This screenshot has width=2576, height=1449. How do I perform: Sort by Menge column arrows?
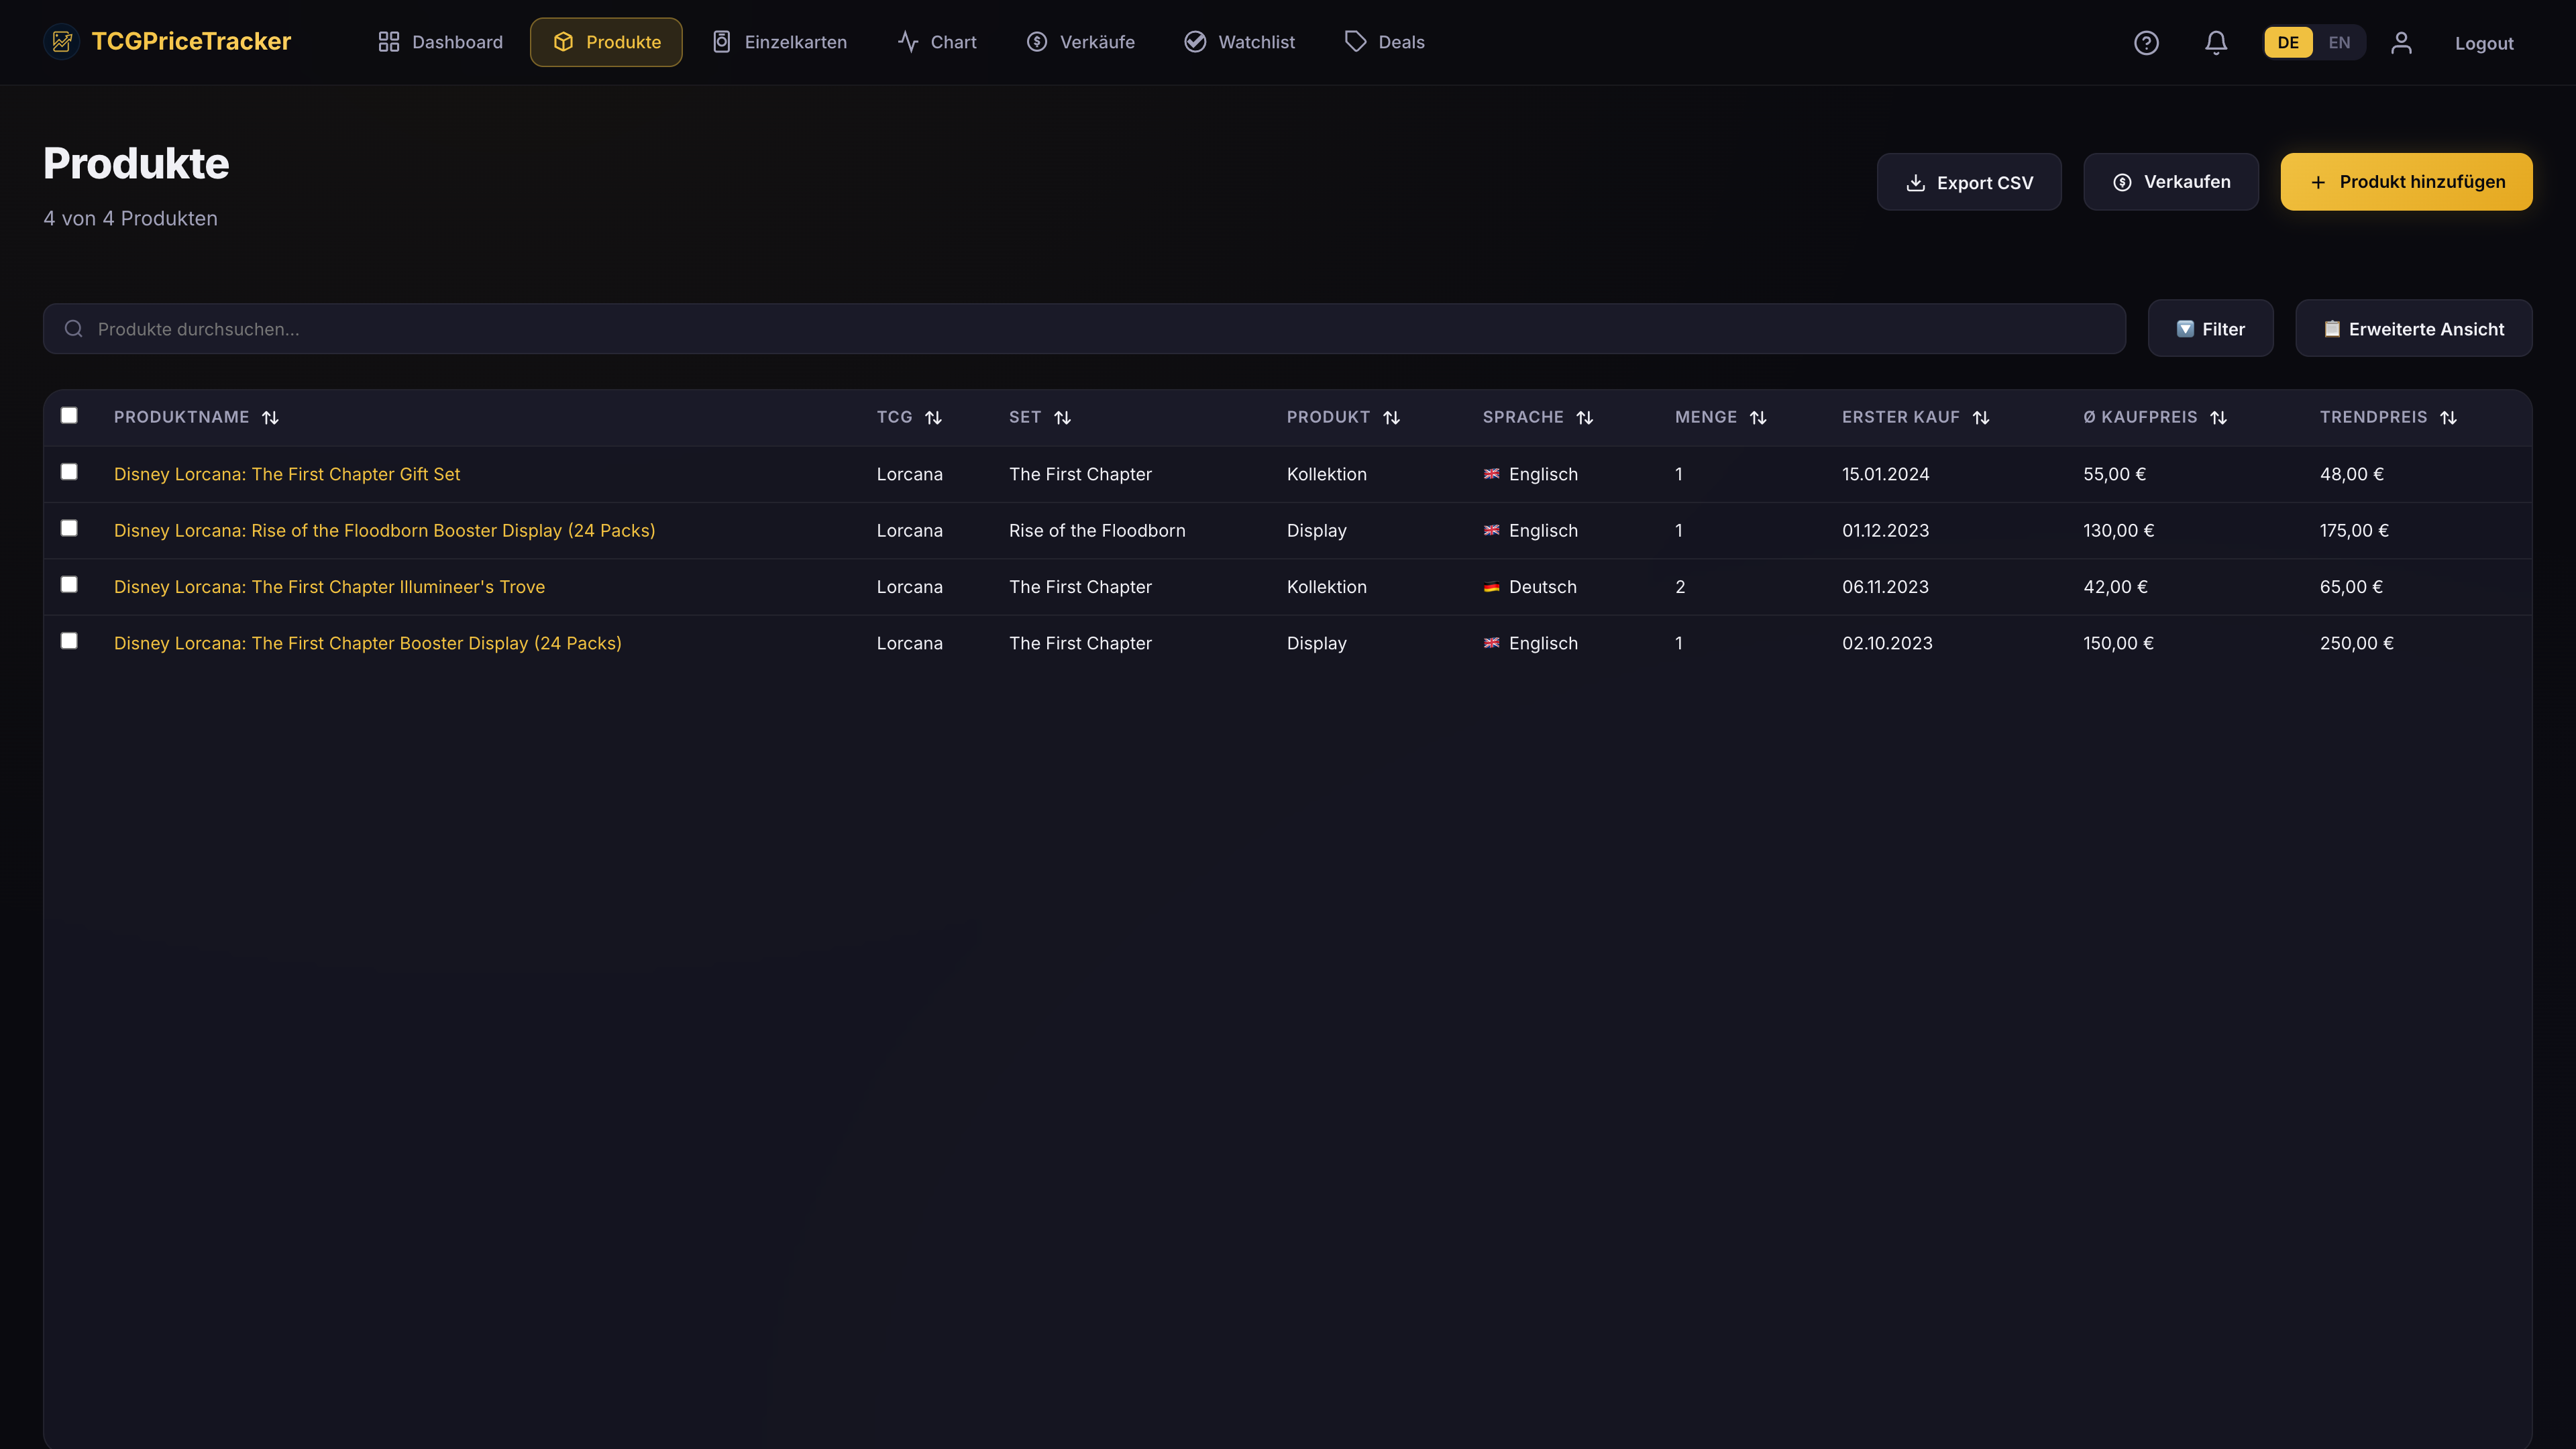pos(1758,418)
